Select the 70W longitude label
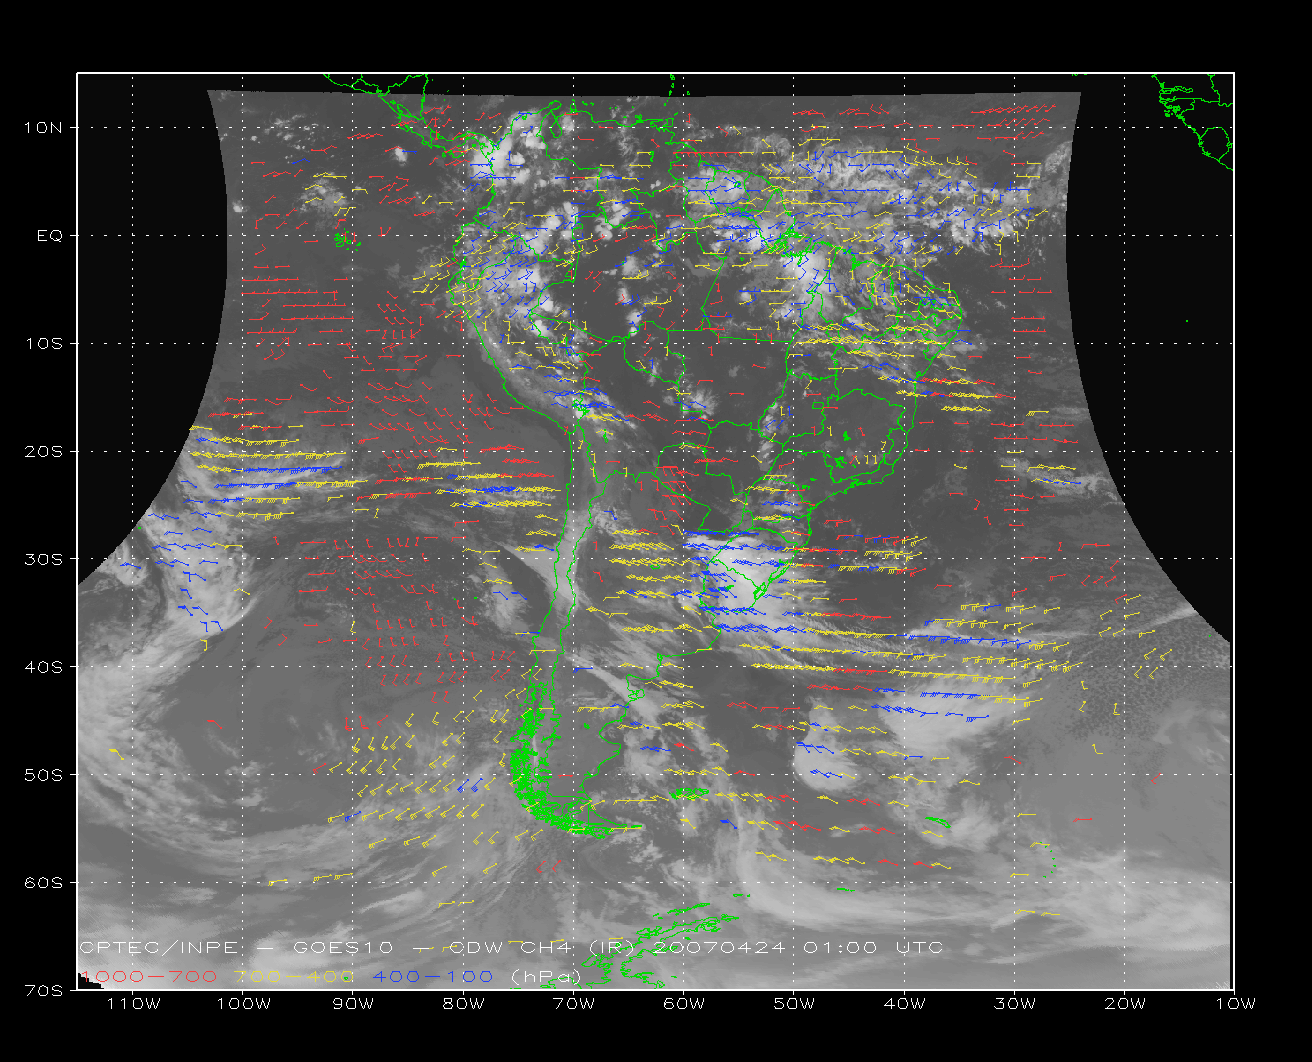This screenshot has width=1312, height=1062. click(x=573, y=1003)
